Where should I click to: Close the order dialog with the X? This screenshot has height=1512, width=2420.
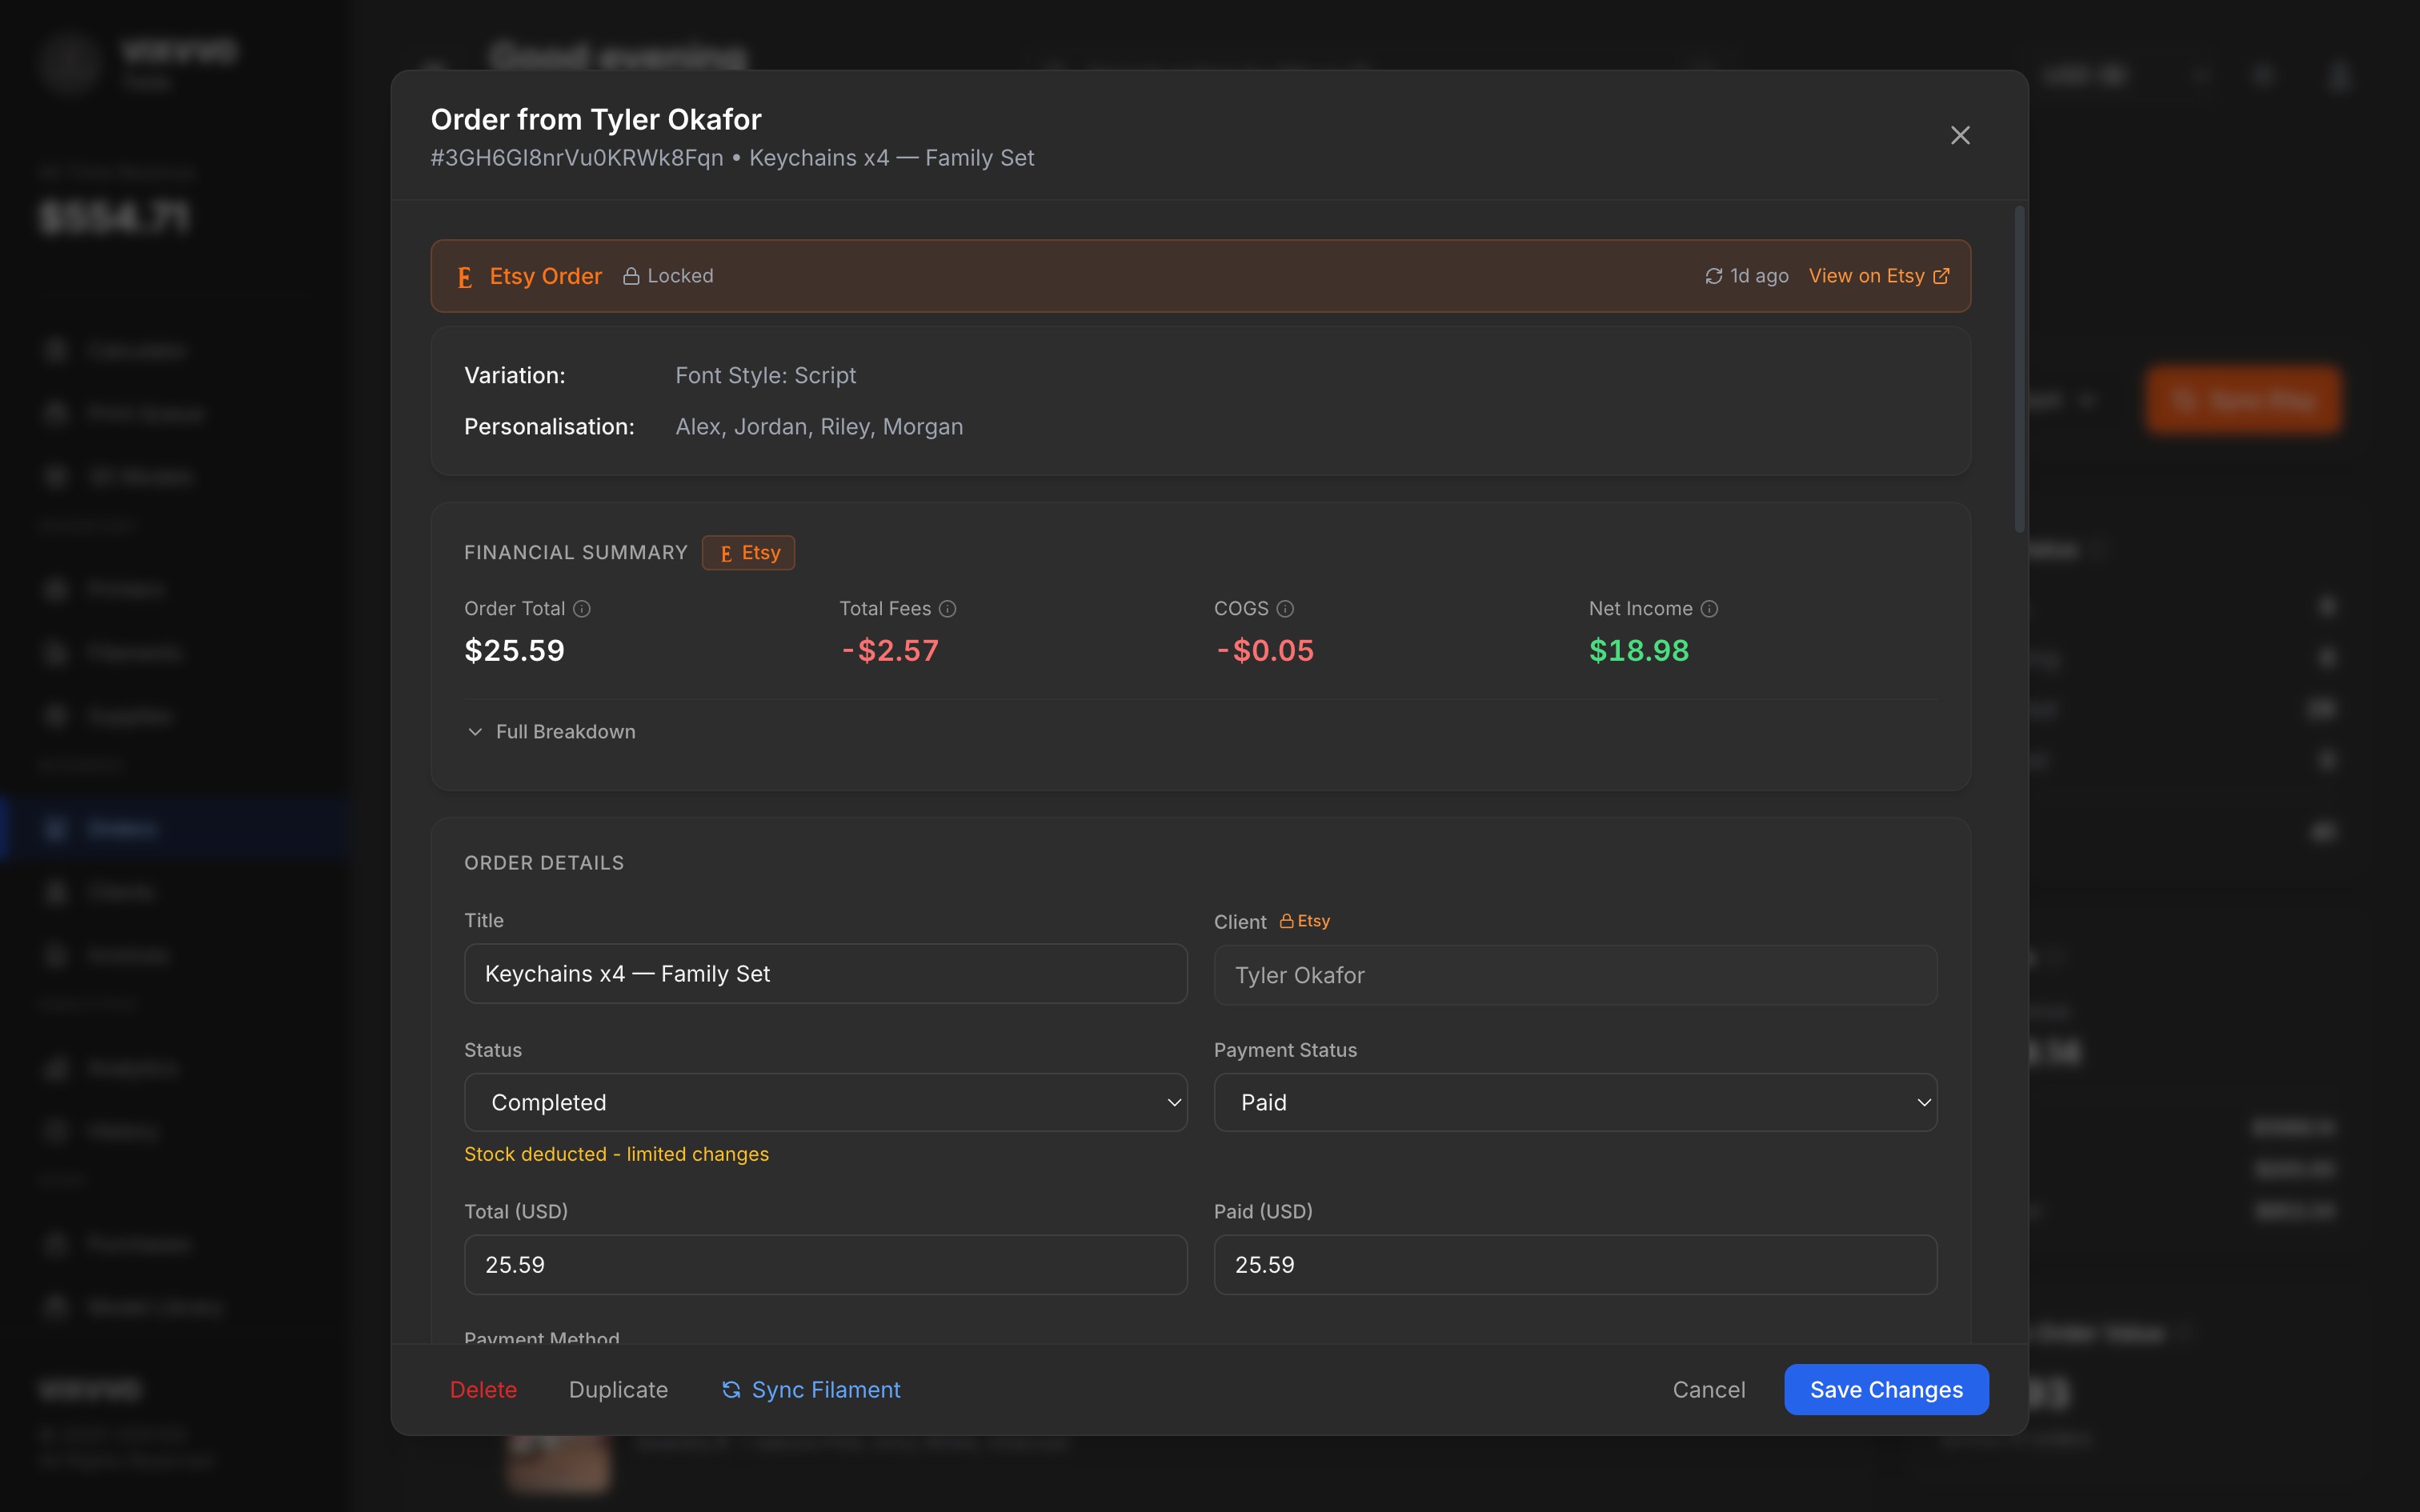[x=1960, y=135]
